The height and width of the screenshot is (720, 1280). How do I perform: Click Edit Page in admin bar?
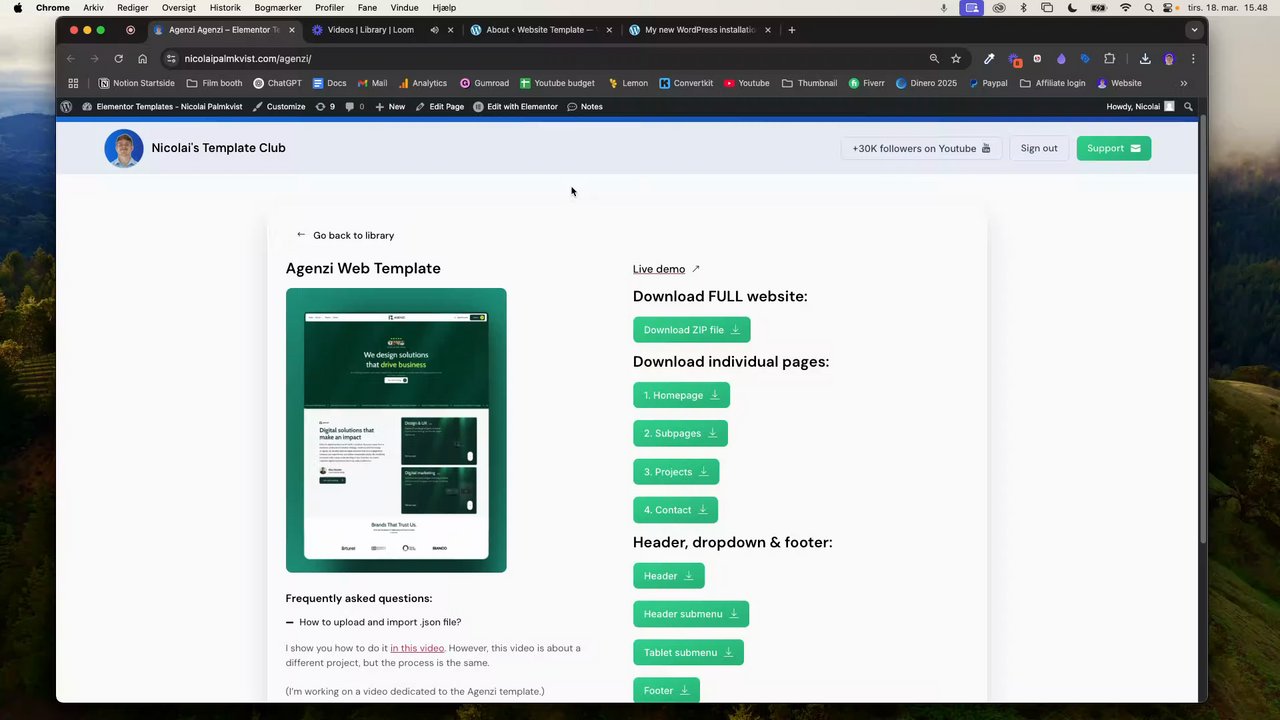[x=439, y=106]
